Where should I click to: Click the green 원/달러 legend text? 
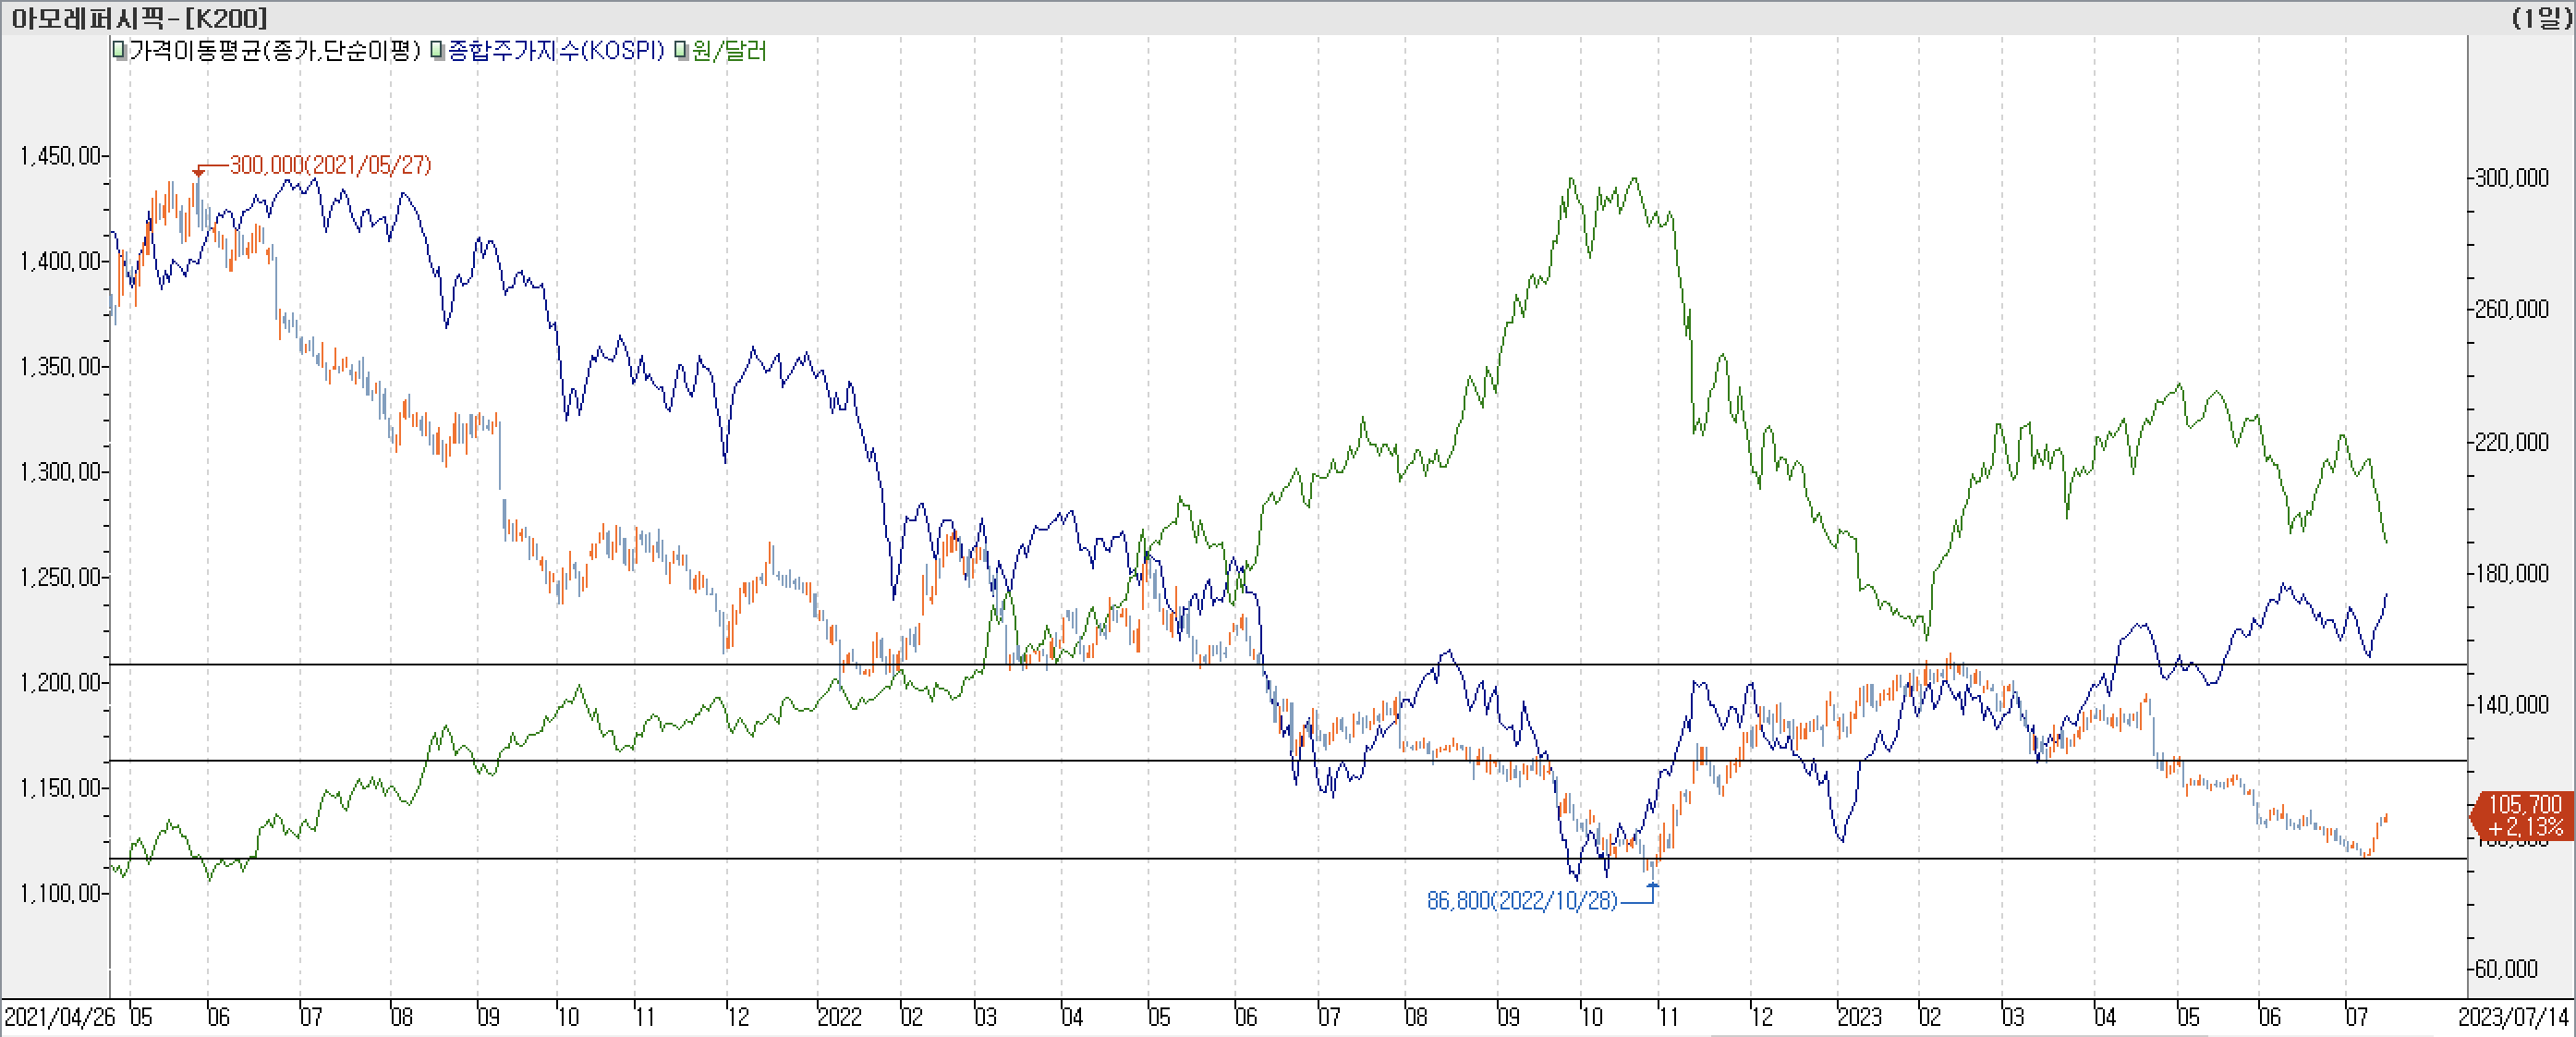729,50
